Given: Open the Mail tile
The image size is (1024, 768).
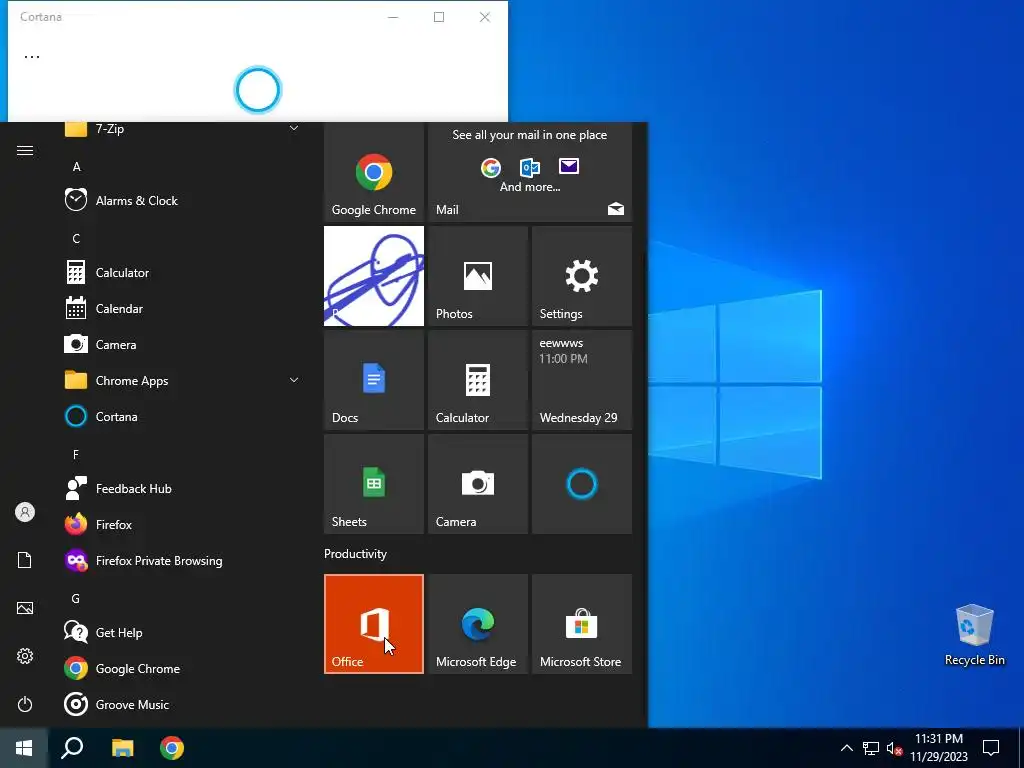Looking at the screenshot, I should point(530,172).
